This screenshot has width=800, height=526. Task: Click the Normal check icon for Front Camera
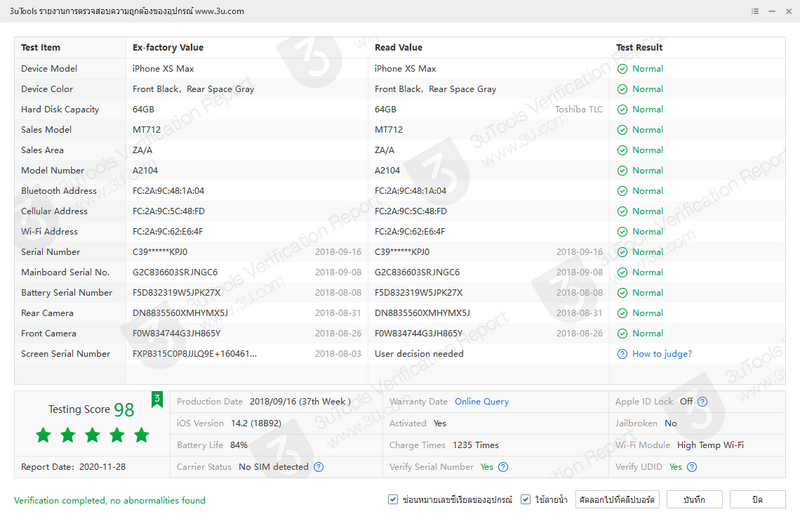tap(622, 334)
